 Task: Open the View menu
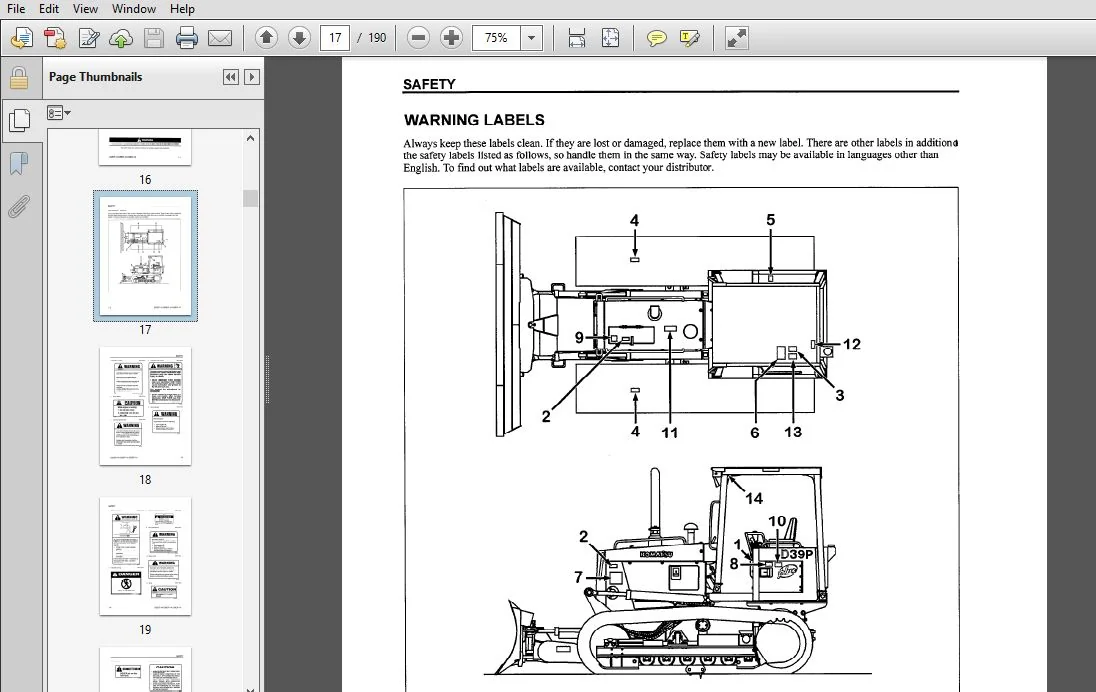click(85, 8)
